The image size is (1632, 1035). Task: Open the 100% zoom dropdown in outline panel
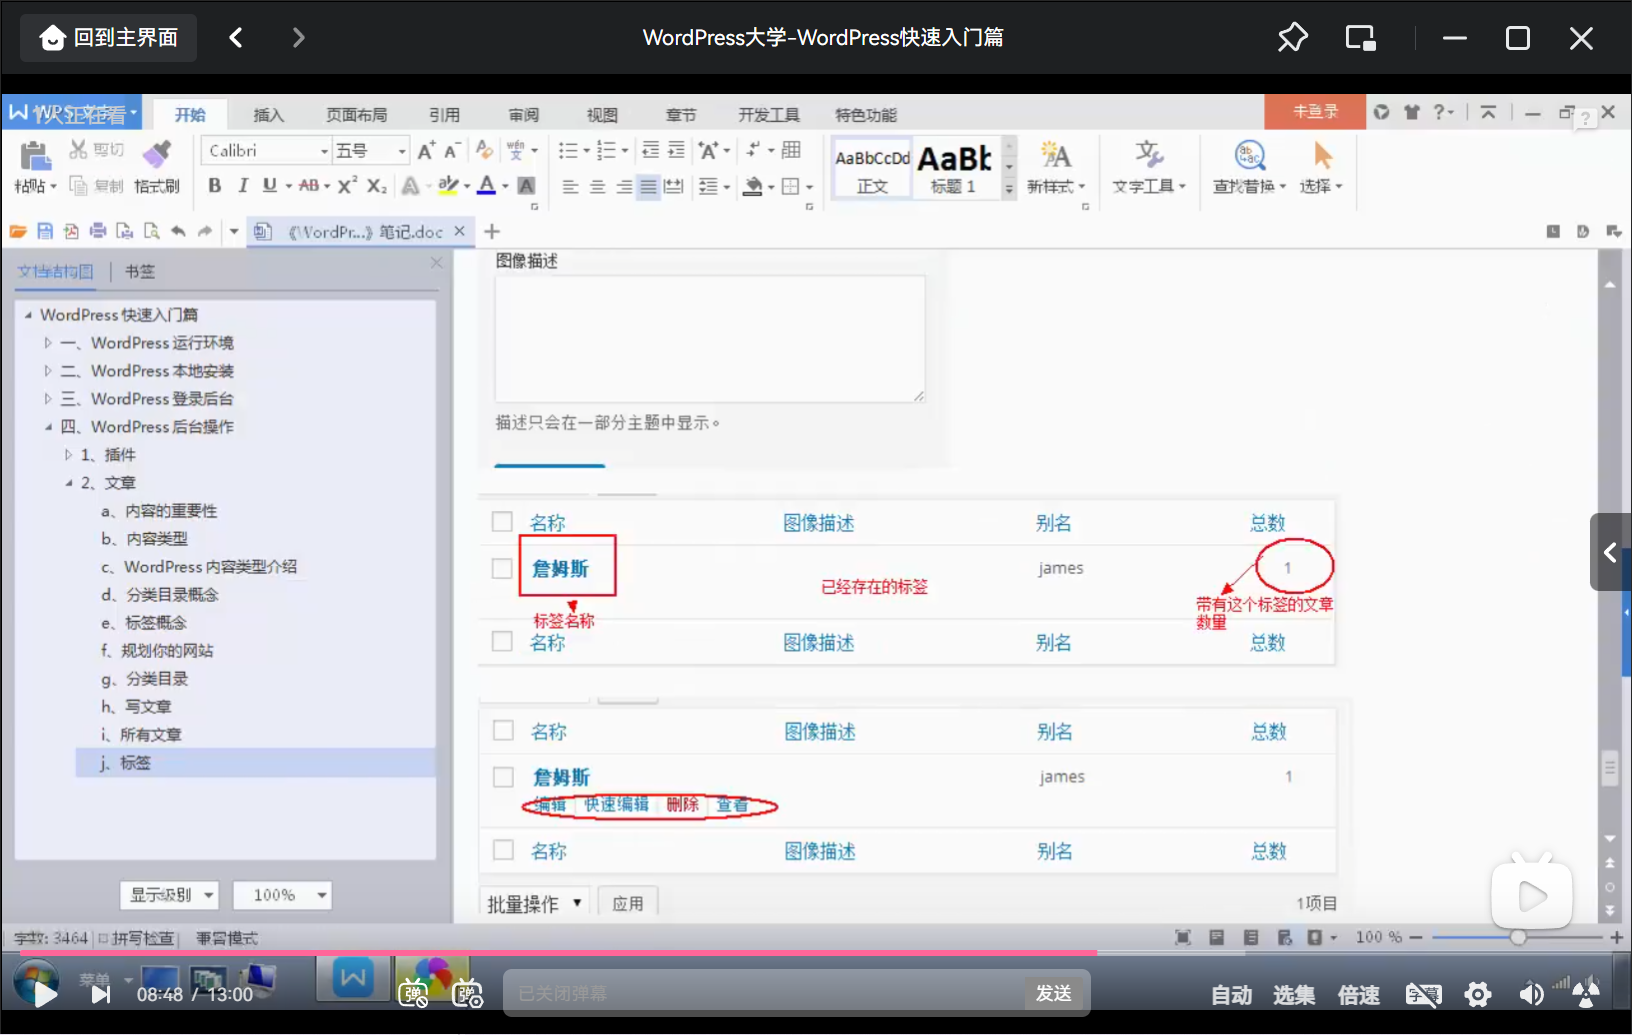click(282, 895)
